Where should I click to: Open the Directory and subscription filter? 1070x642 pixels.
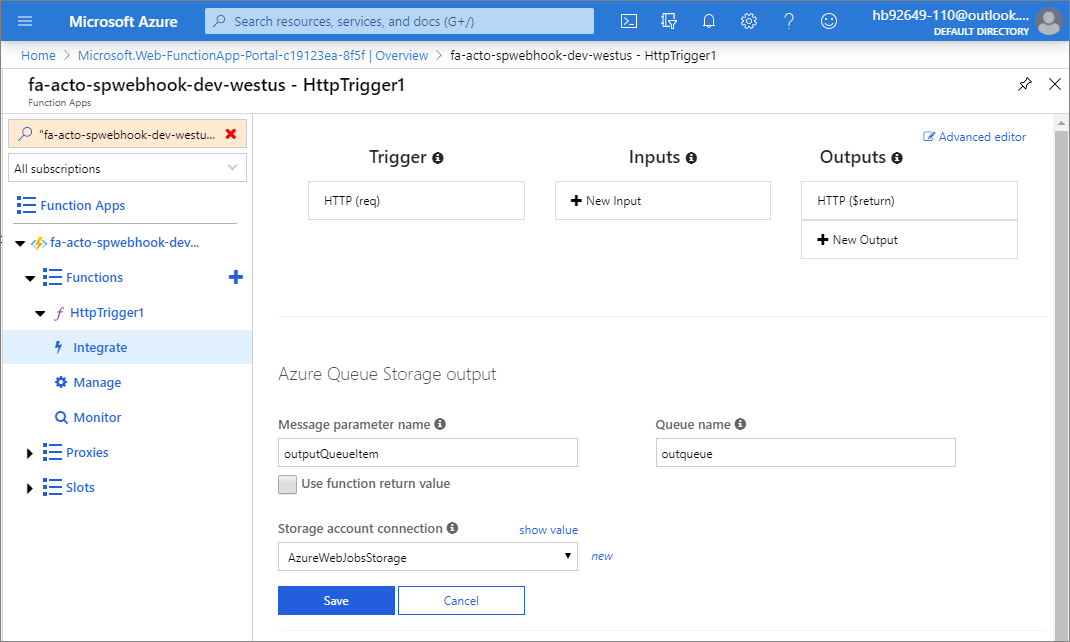669,21
